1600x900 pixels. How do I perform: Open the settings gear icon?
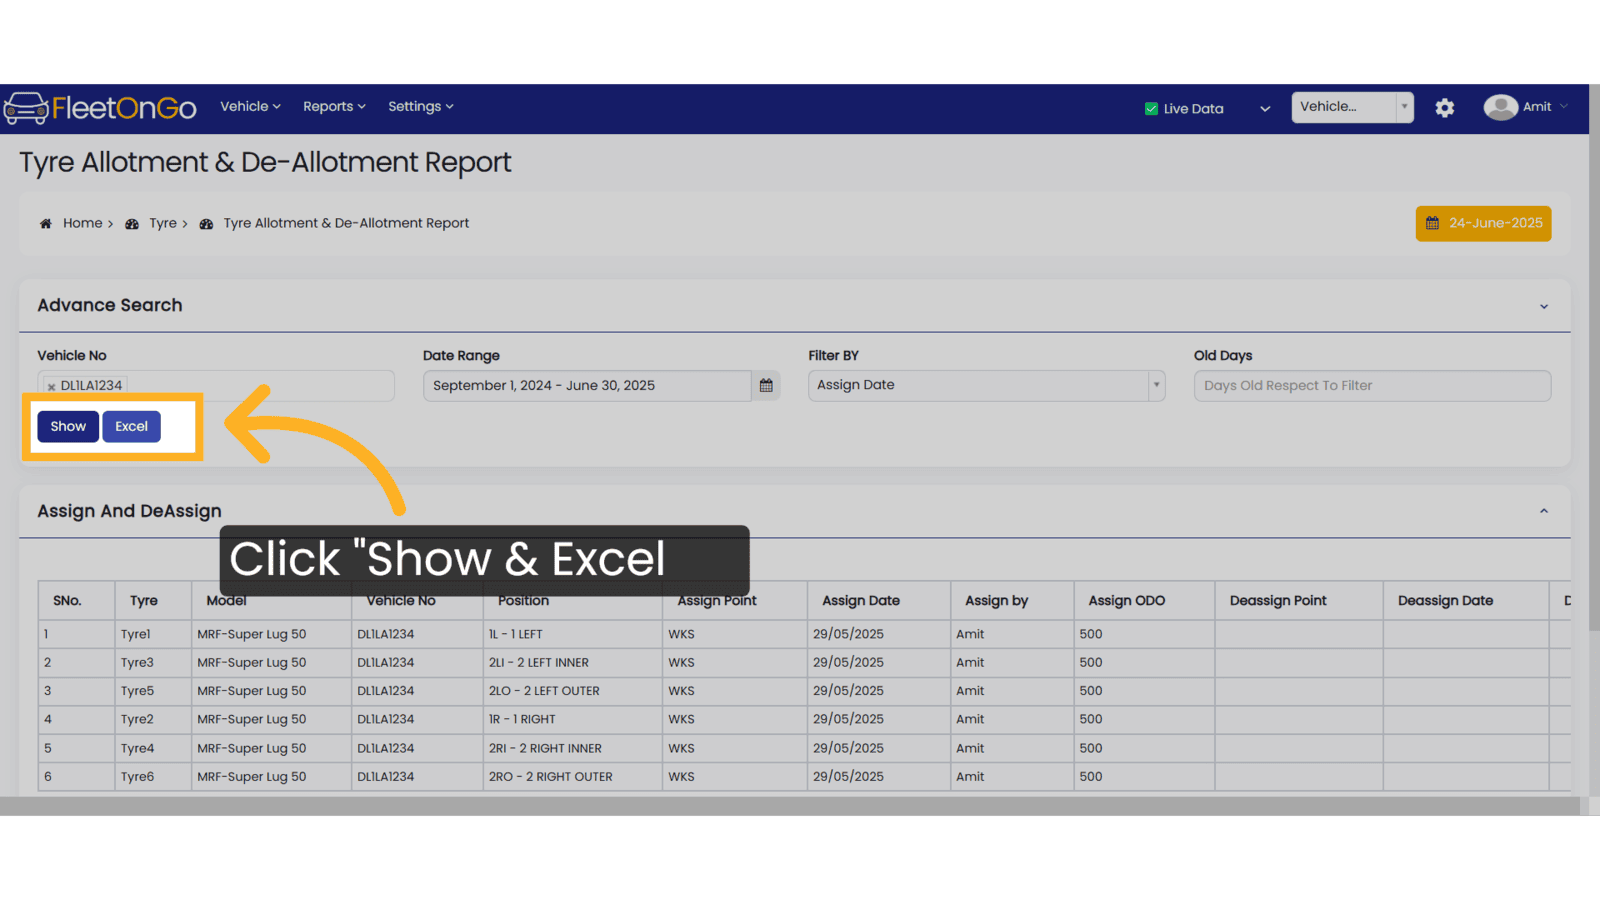click(1444, 108)
